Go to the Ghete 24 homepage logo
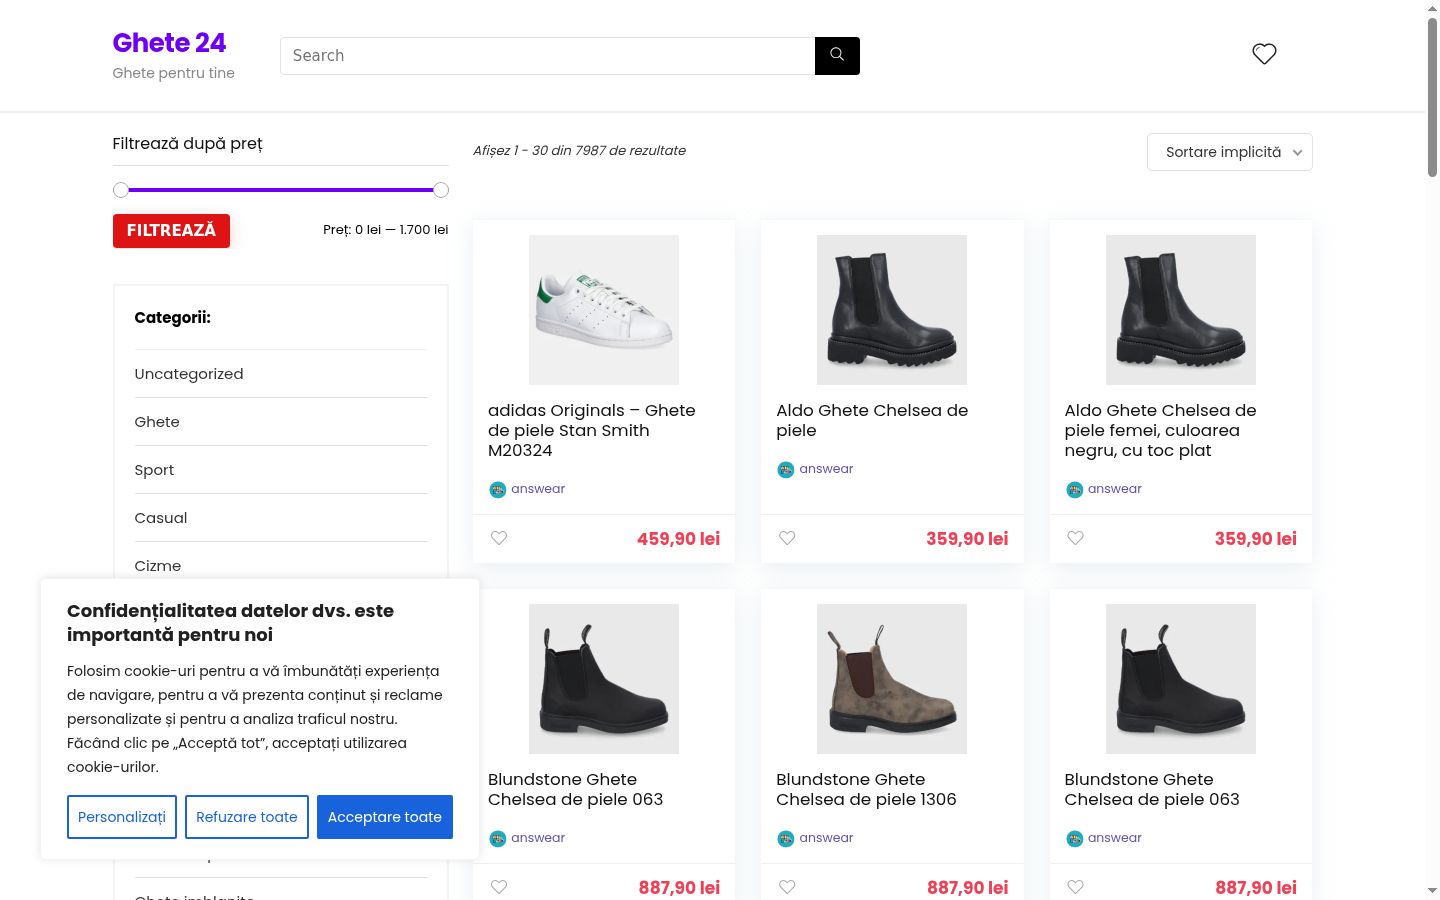 pyautogui.click(x=169, y=43)
